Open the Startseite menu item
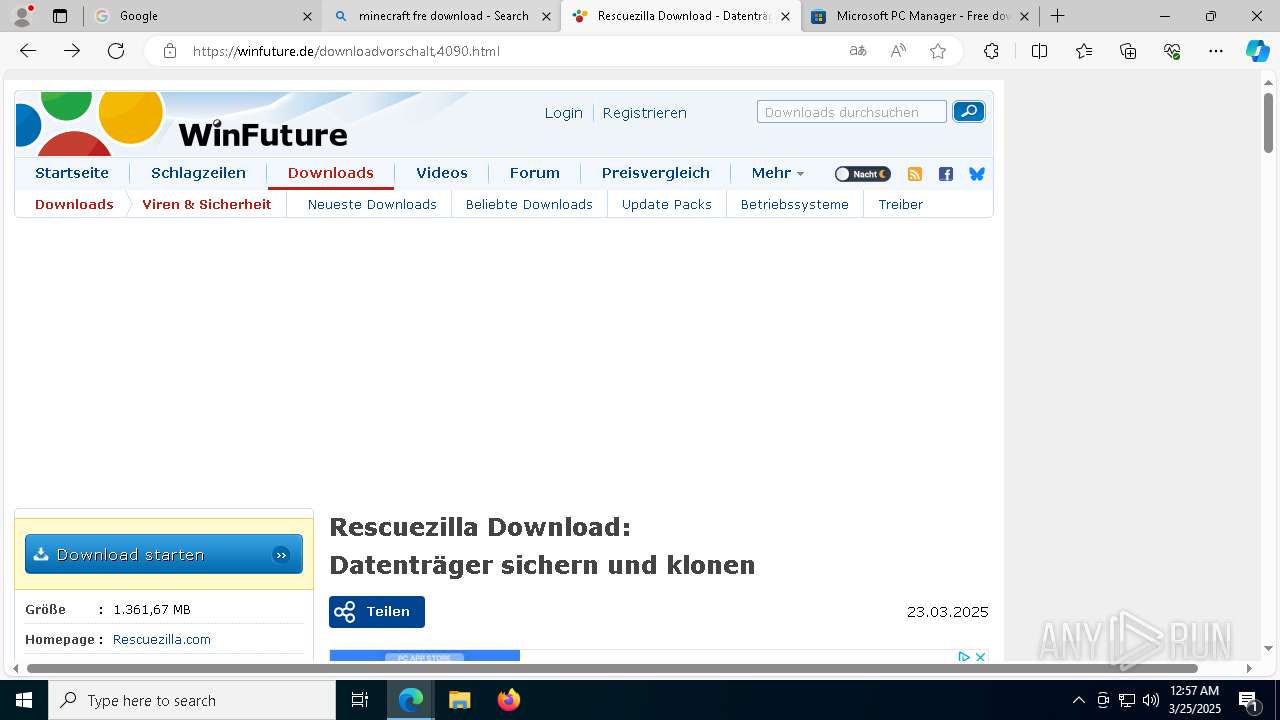 point(72,173)
